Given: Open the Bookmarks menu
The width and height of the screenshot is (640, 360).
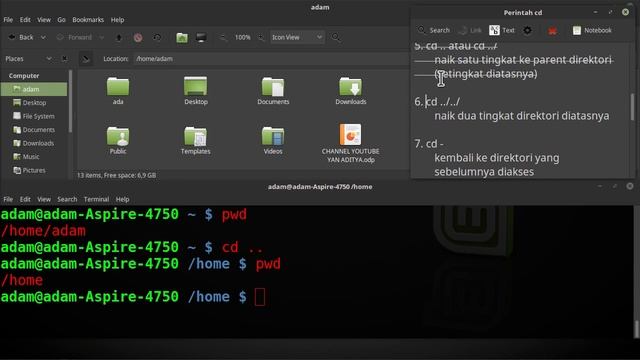Looking at the screenshot, I should coord(88,20).
